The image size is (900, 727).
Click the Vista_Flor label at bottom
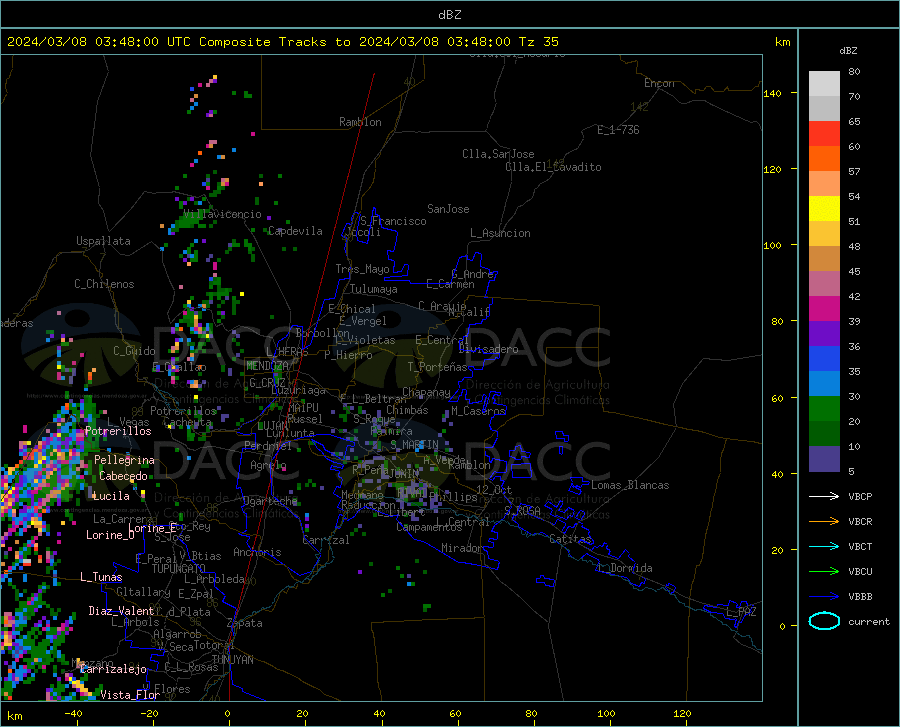coord(130,695)
